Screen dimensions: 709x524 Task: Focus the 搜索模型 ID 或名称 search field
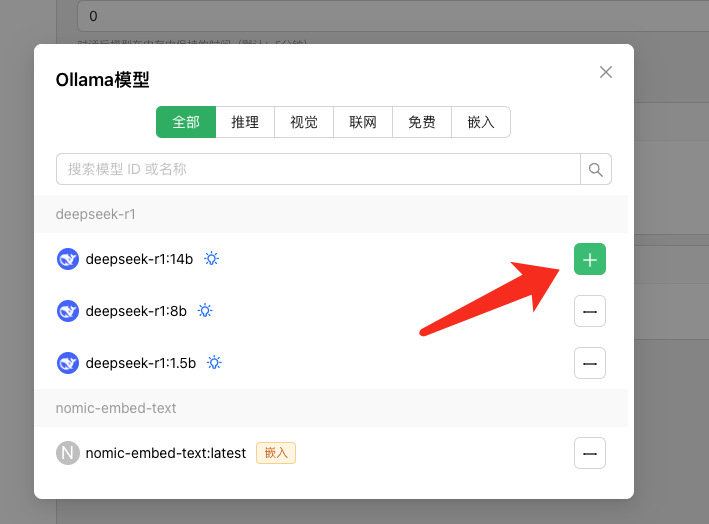coord(318,169)
